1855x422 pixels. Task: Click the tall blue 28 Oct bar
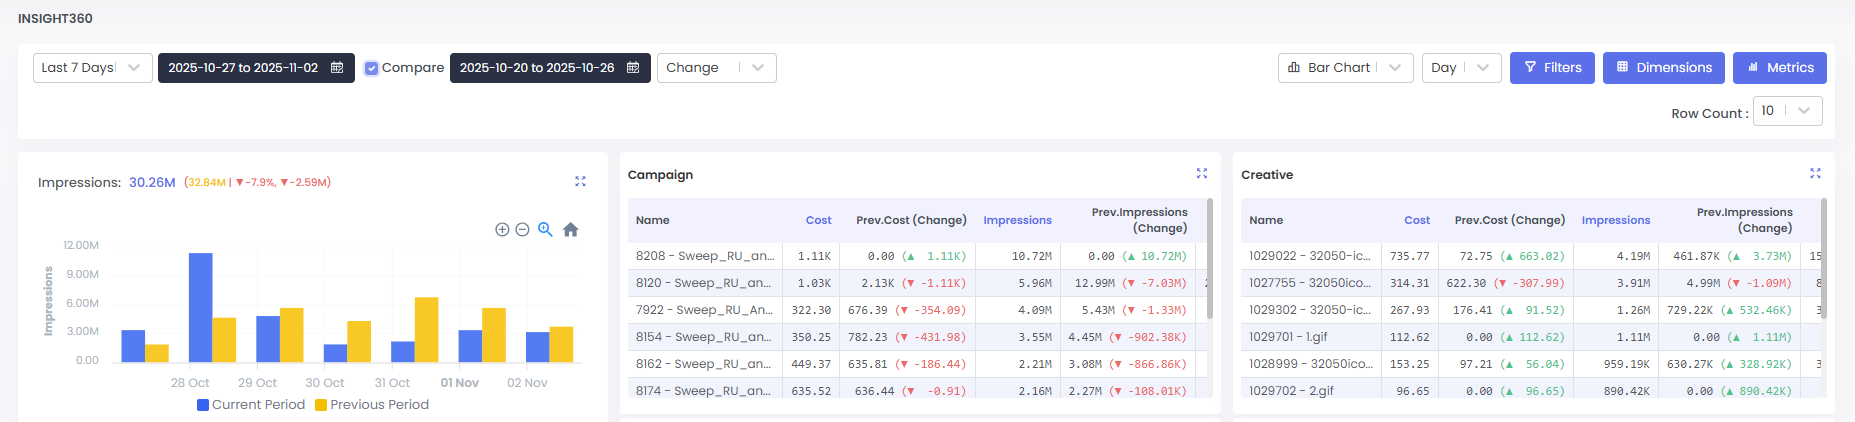[200, 307]
